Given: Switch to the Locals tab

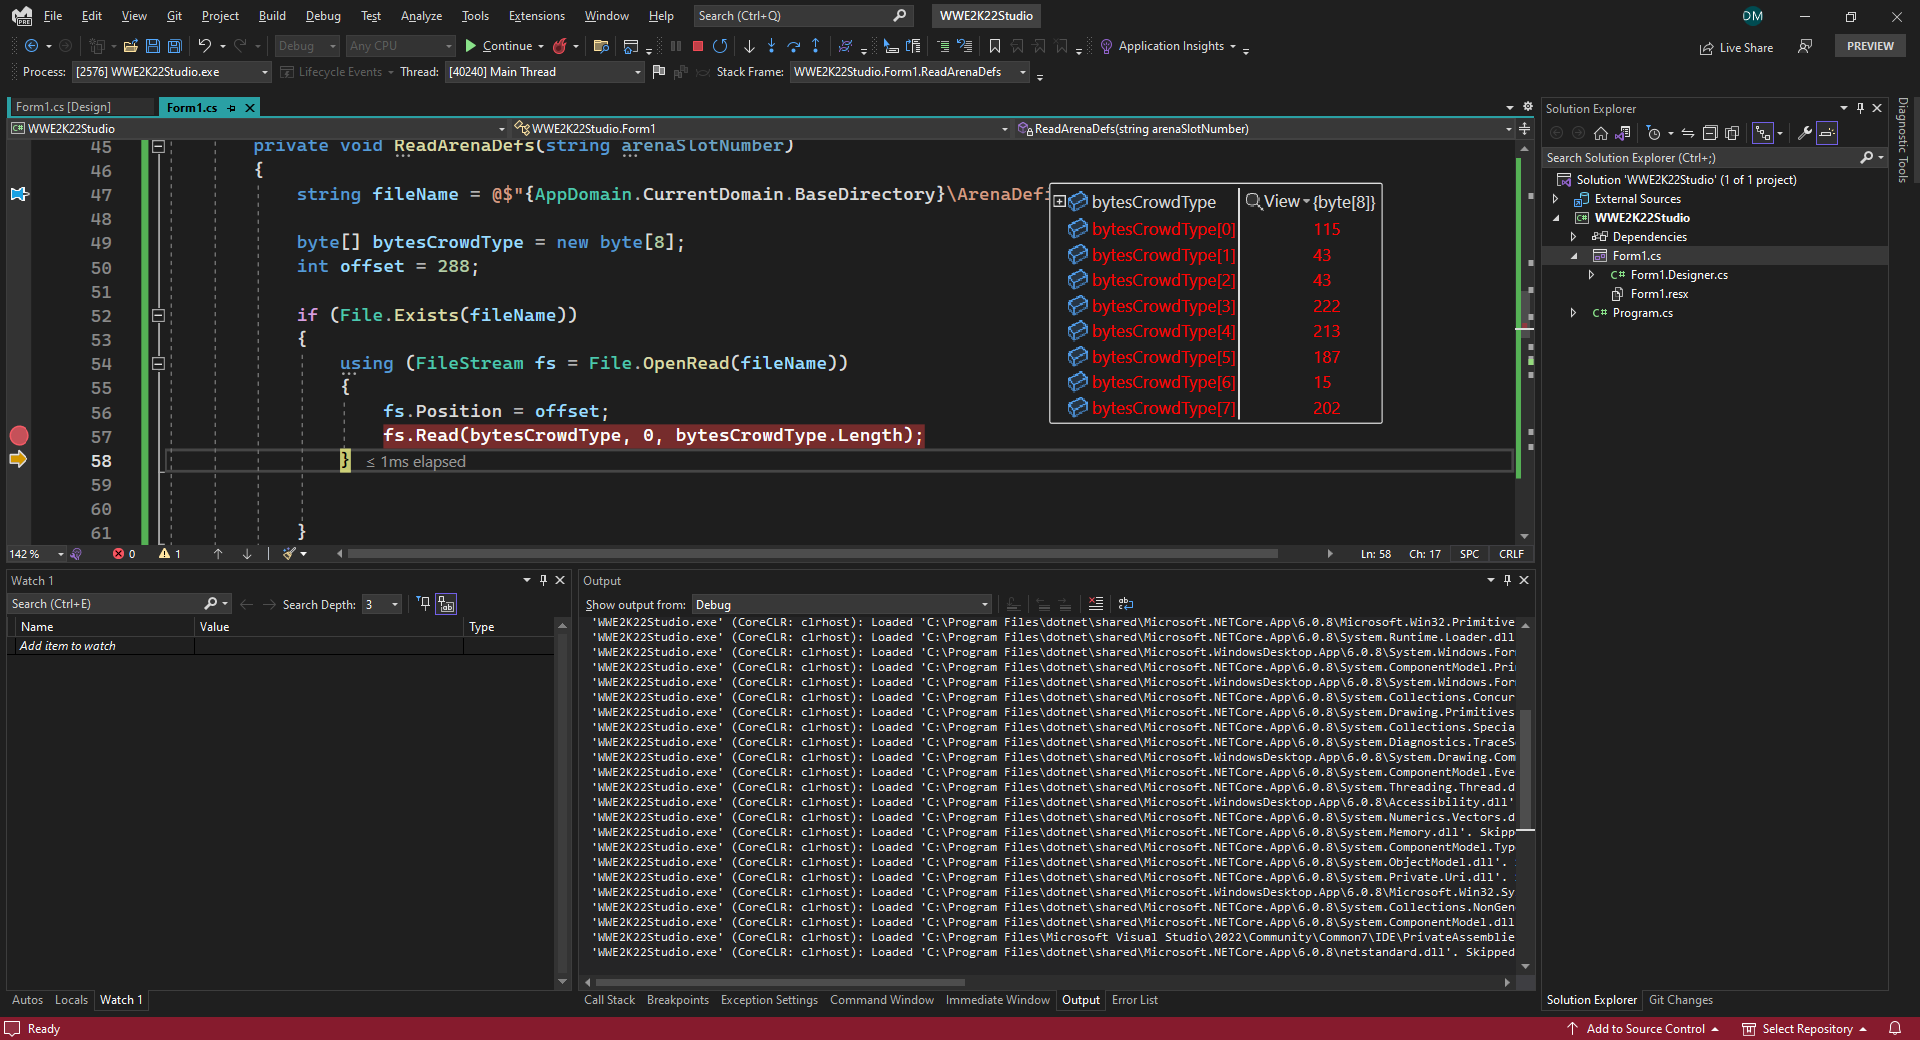Looking at the screenshot, I should pos(71,1000).
